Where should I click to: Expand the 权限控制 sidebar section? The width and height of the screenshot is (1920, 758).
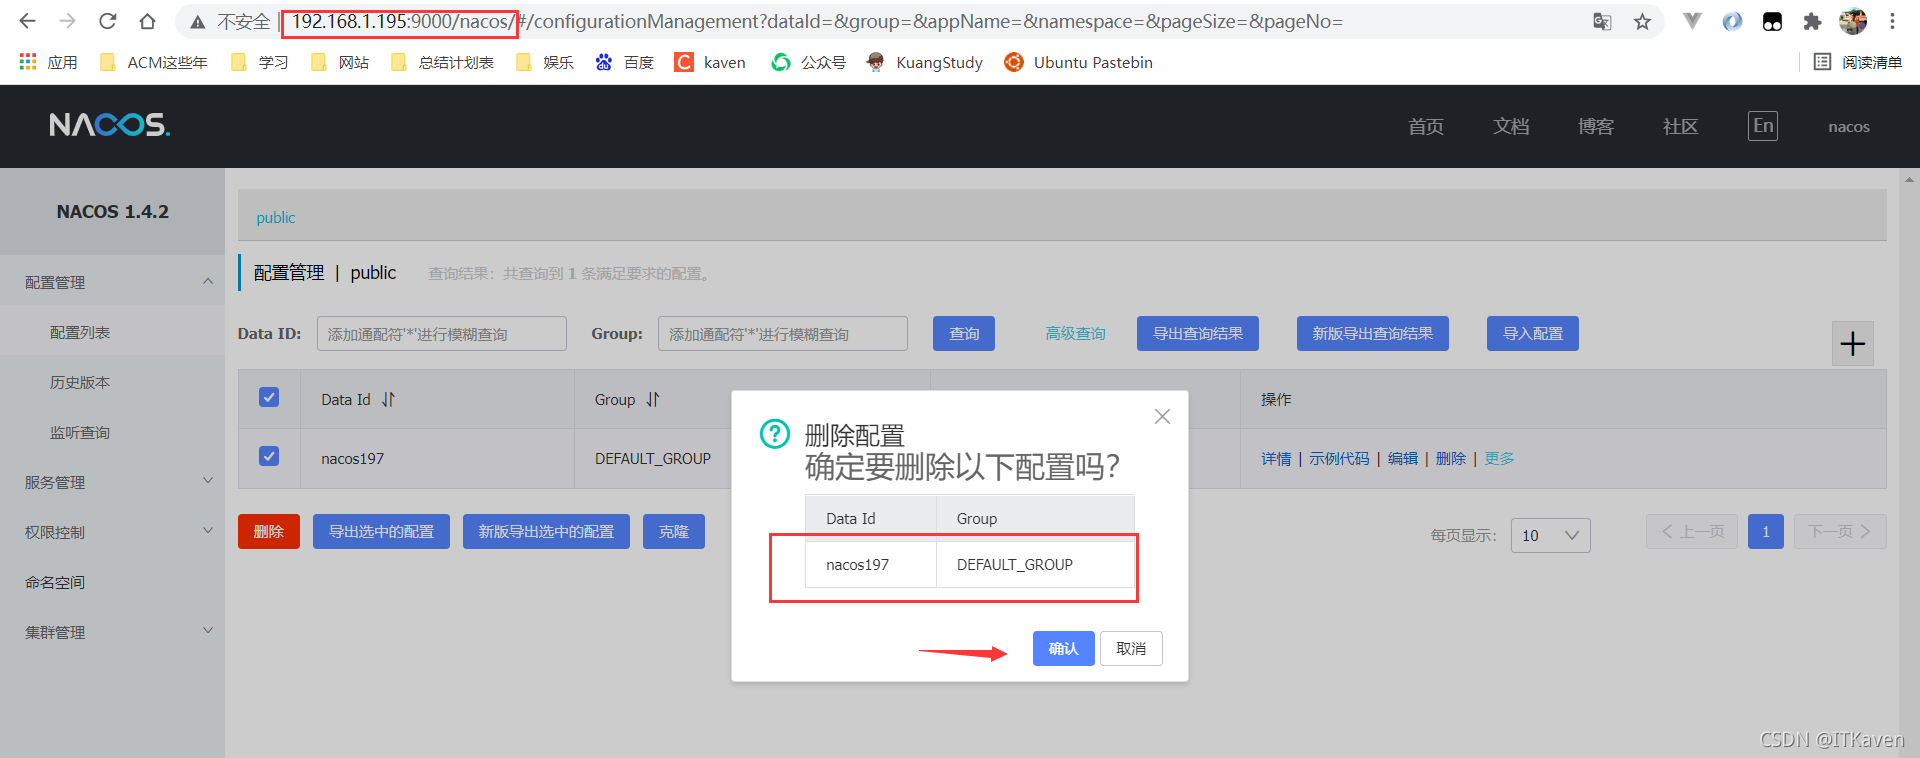tap(112, 532)
